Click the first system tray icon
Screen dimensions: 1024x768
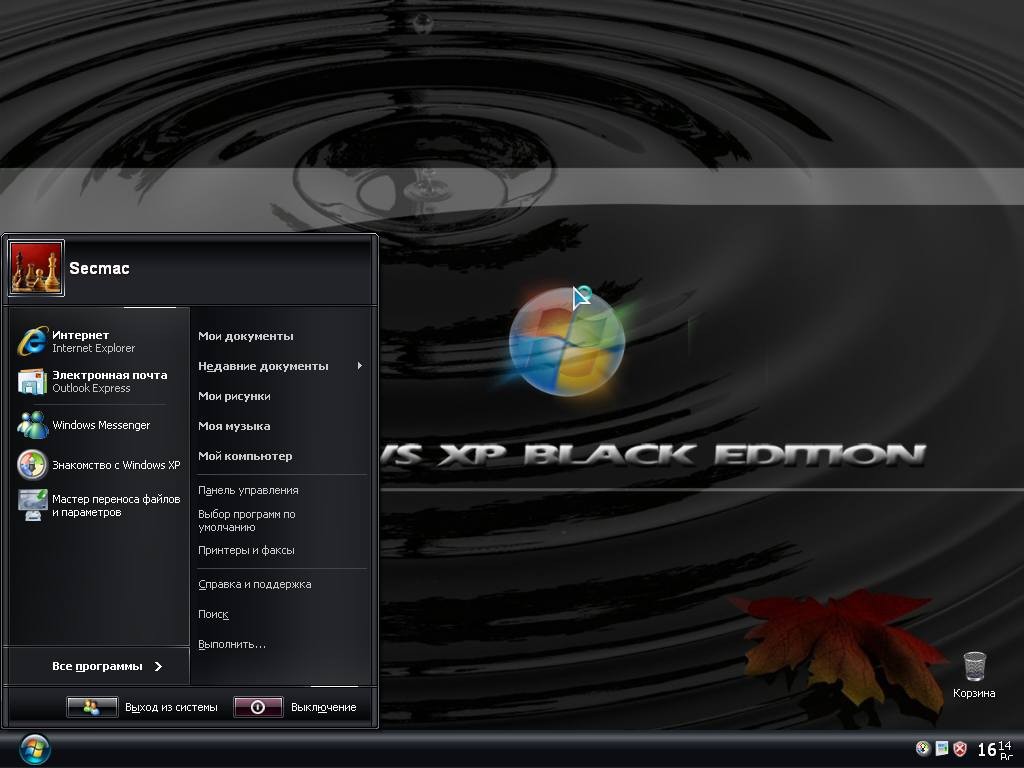tap(923, 748)
